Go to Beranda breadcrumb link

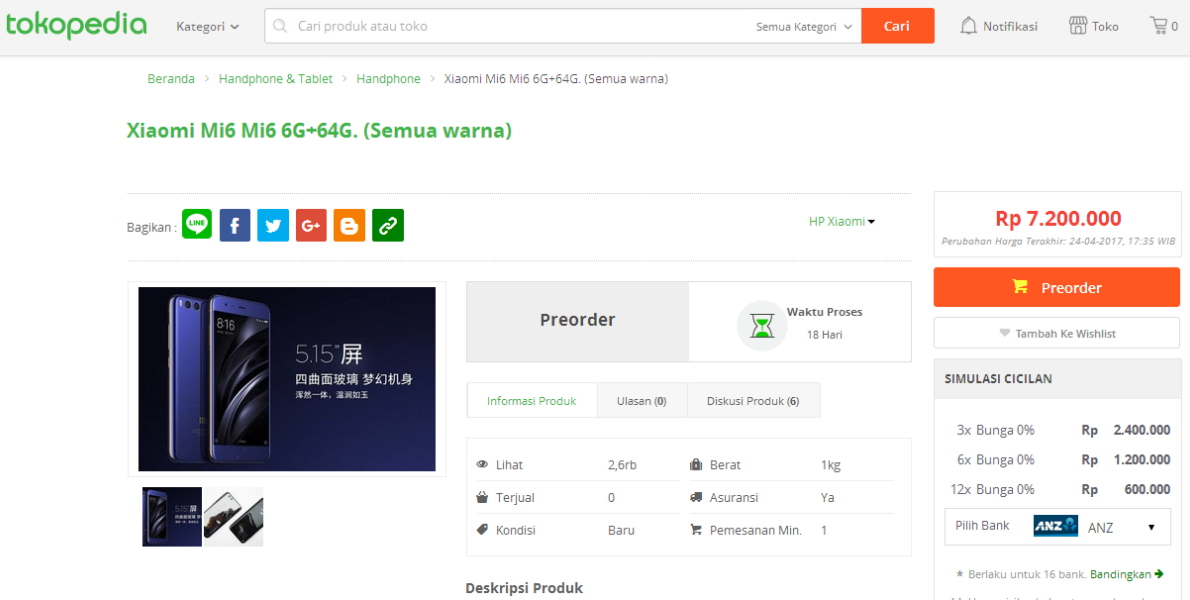(x=171, y=79)
